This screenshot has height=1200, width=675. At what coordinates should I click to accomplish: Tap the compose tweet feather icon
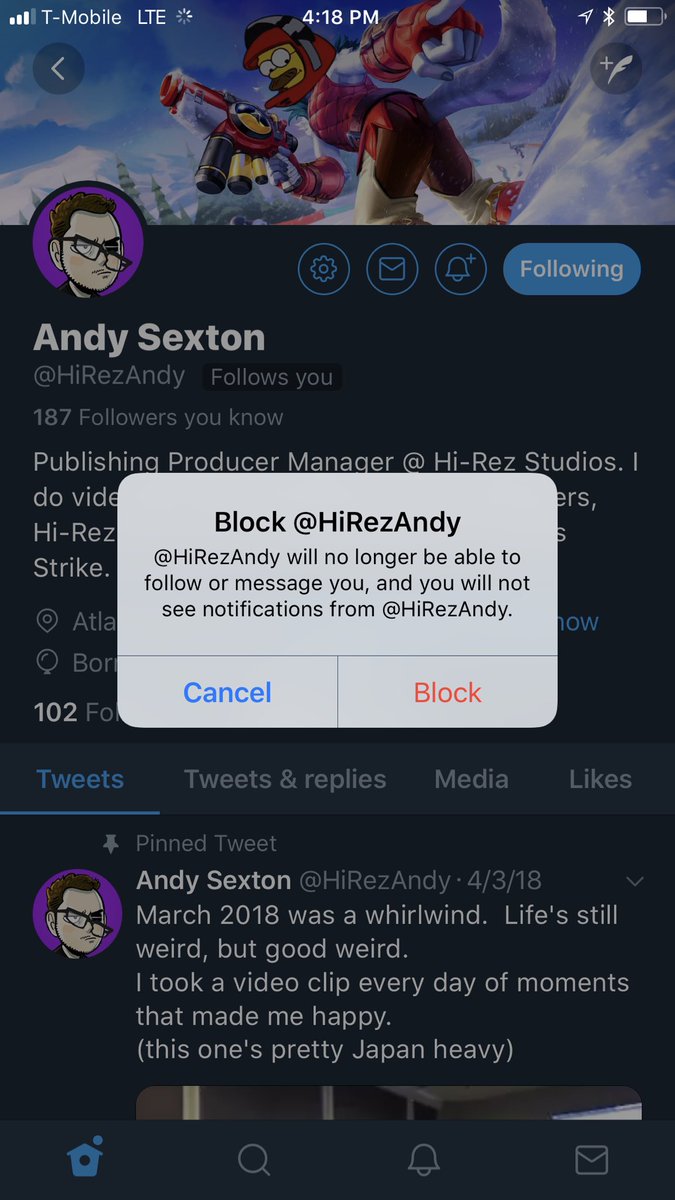pyautogui.click(x=615, y=69)
